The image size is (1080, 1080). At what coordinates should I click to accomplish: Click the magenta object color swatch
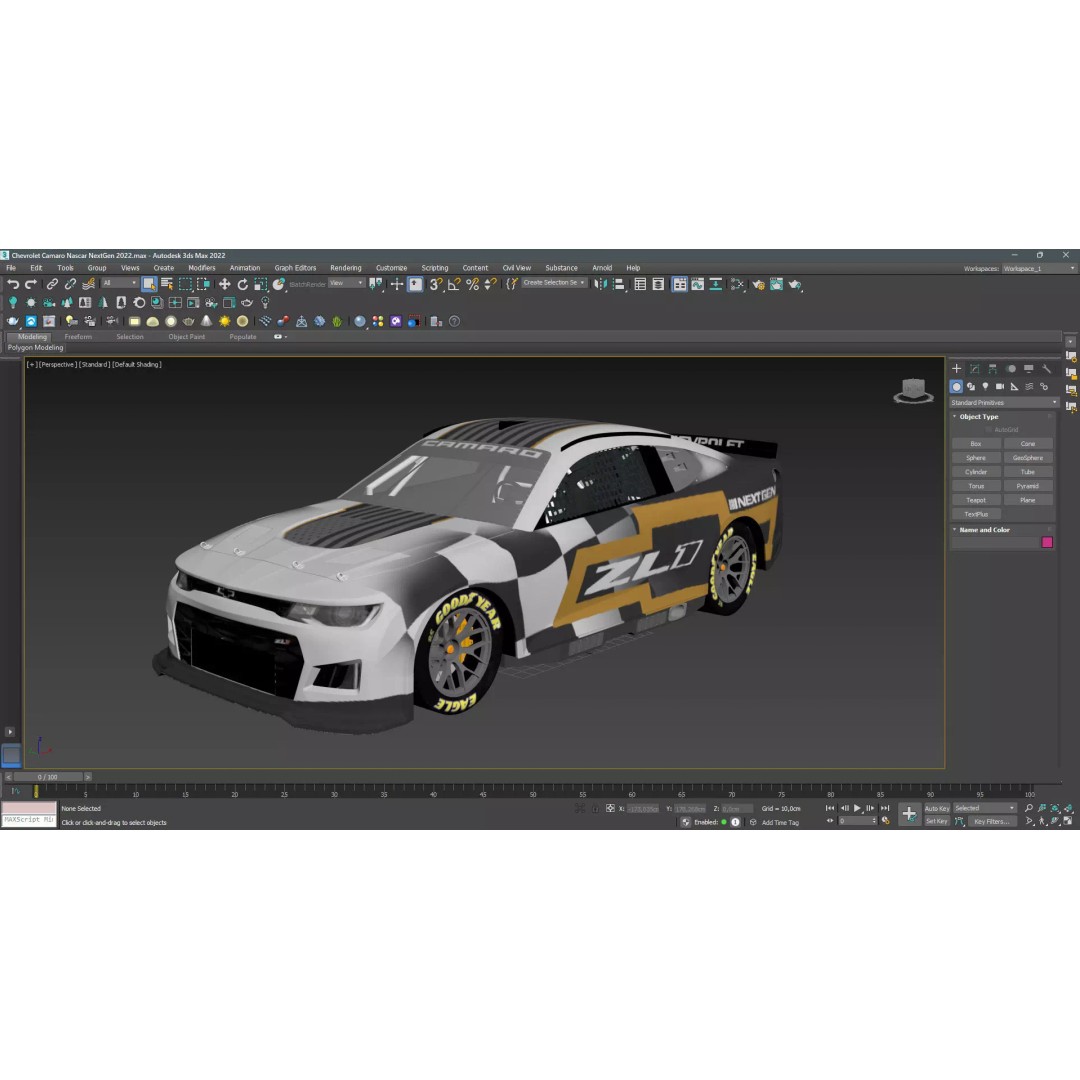1047,543
